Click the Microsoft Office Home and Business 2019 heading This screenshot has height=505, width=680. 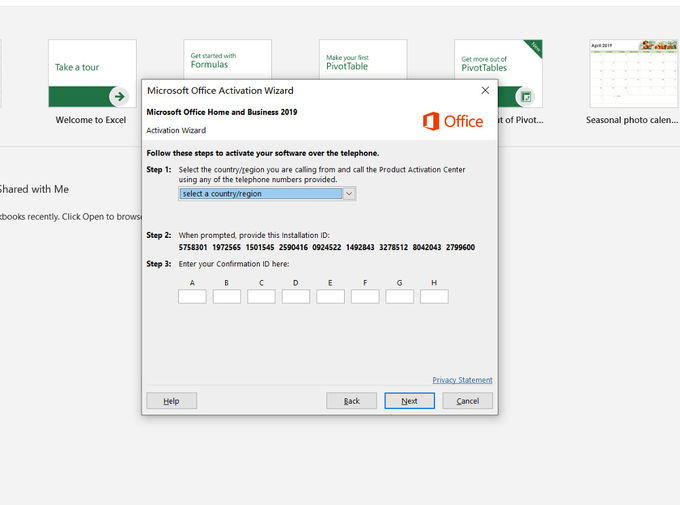tap(222, 112)
